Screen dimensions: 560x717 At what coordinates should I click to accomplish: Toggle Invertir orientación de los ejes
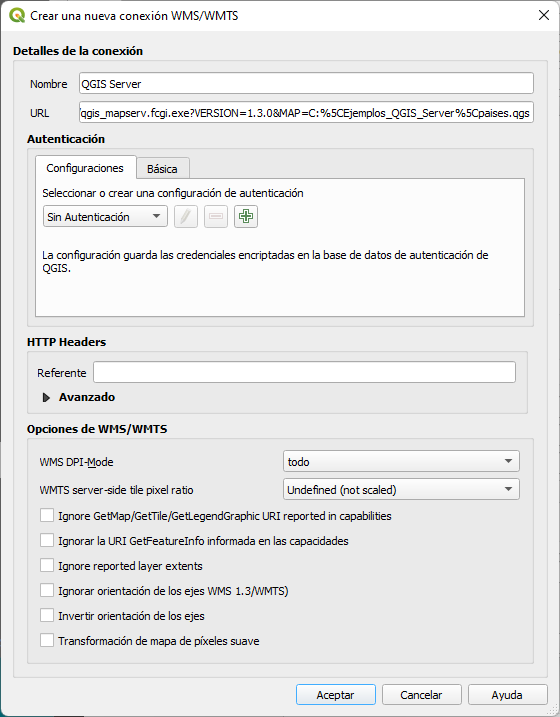coord(47,615)
